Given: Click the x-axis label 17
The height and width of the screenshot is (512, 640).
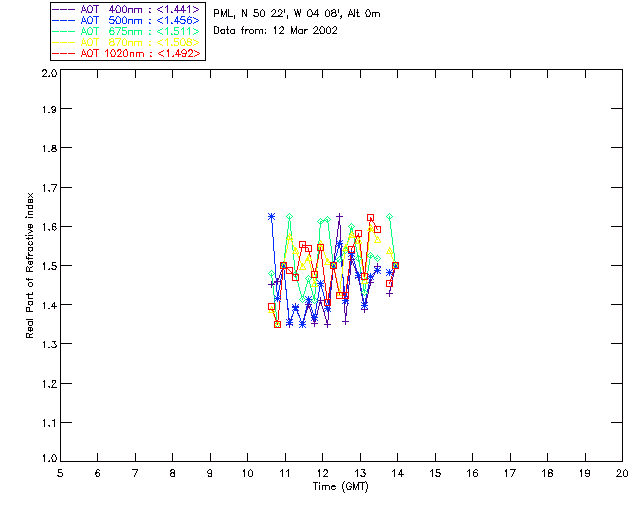Looking at the screenshot, I should (510, 473).
